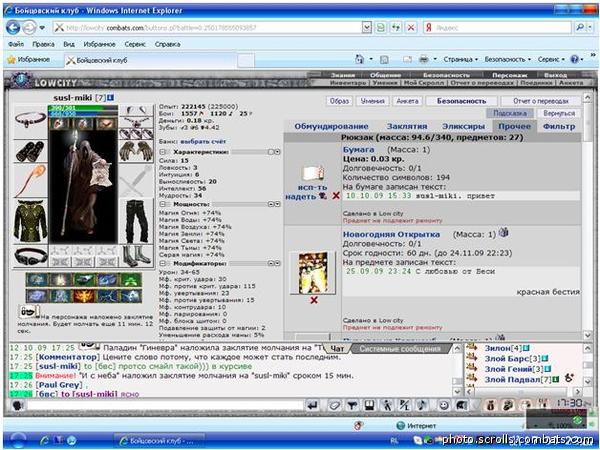
Task: Click the gift icon next to Новогодняя Открытка
Action: pyautogui.click(x=503, y=232)
